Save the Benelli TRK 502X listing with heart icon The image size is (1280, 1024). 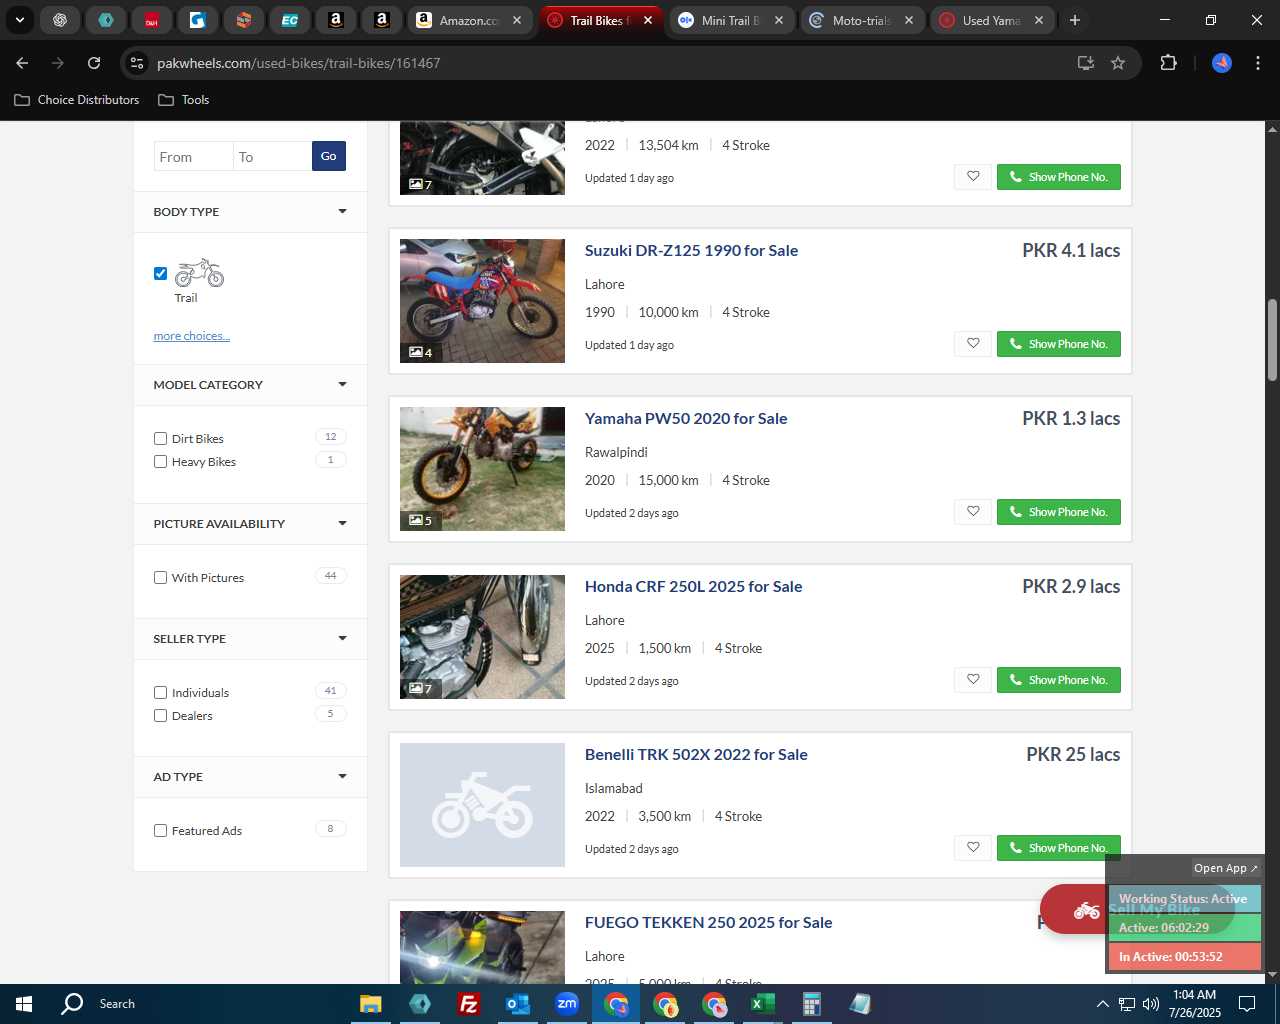coord(972,848)
